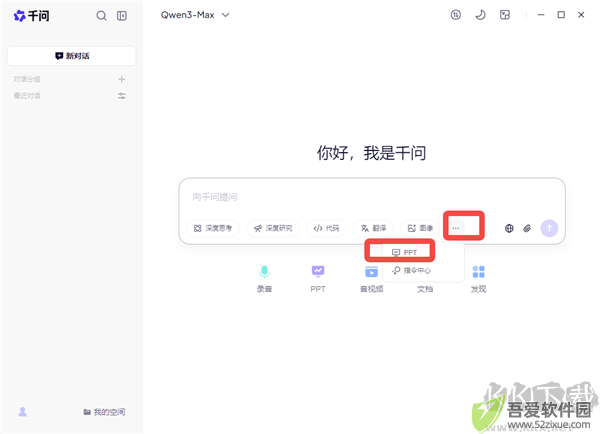Expand the Qwen3-Max model dropdown
Viewport: 600px width, 434px height.
tap(195, 15)
